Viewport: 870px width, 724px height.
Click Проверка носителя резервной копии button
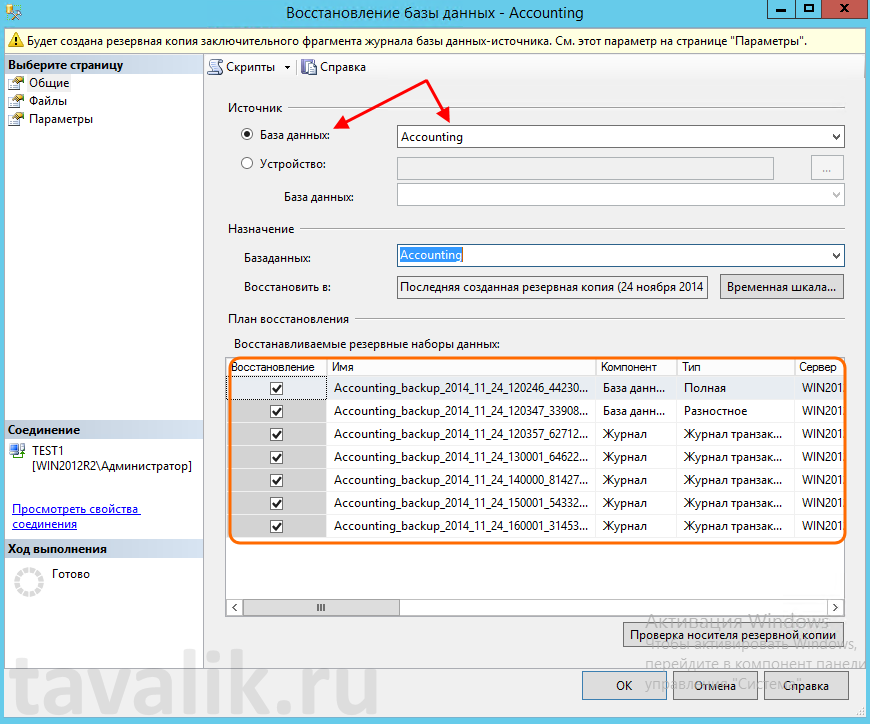733,635
